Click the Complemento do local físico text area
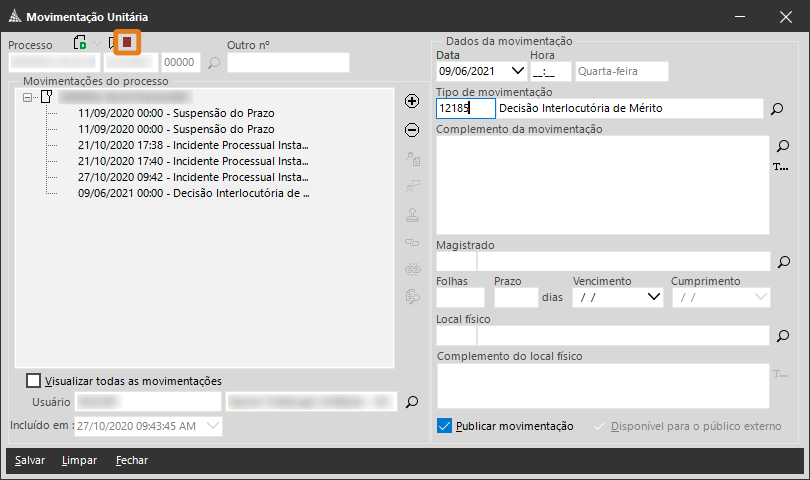This screenshot has width=810, height=480. 603,386
